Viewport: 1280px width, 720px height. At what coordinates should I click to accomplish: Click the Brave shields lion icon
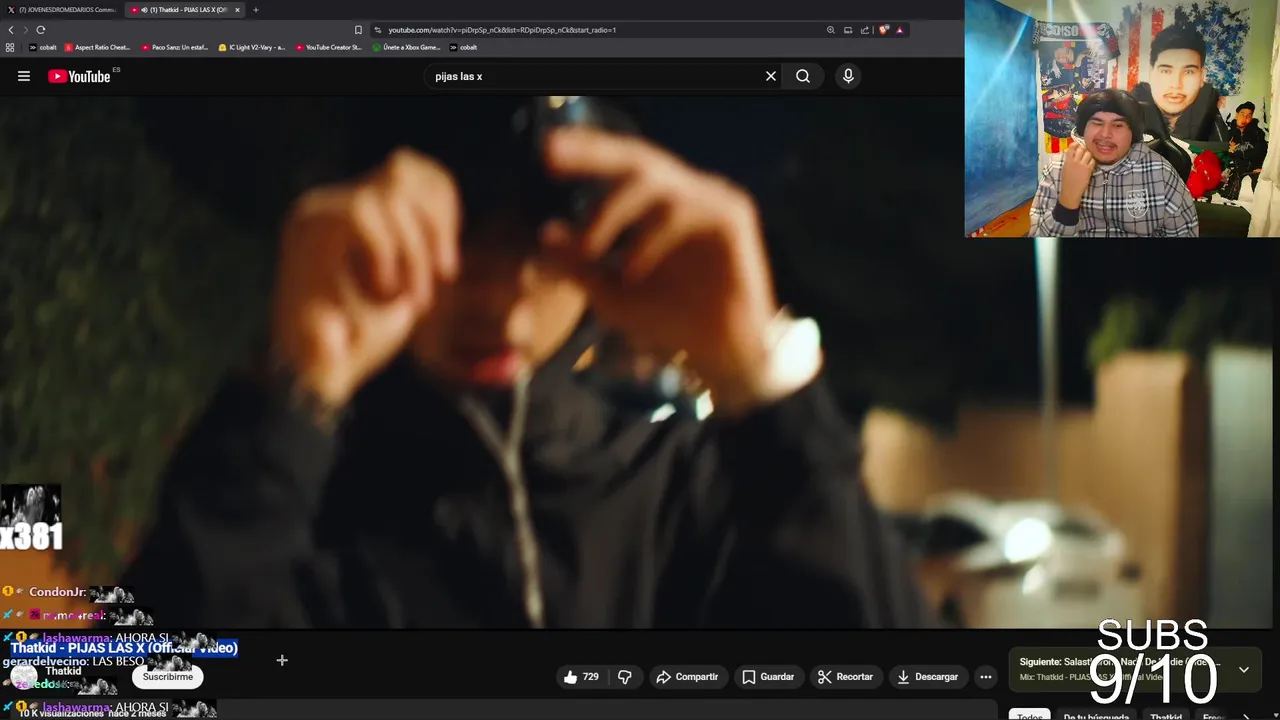point(884,30)
